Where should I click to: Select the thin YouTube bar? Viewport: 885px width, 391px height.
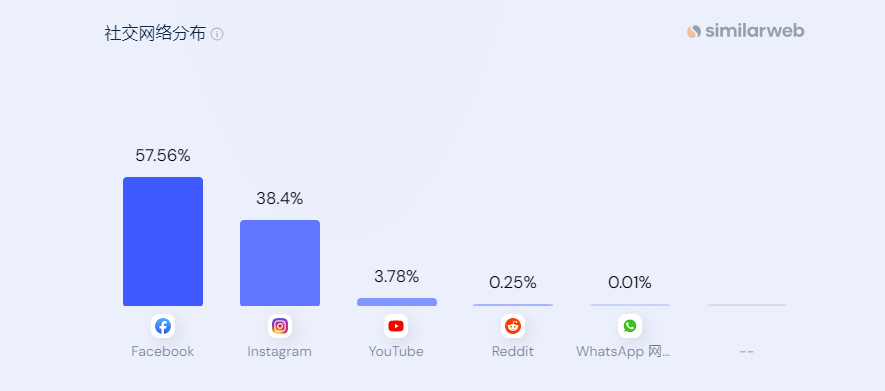click(397, 302)
